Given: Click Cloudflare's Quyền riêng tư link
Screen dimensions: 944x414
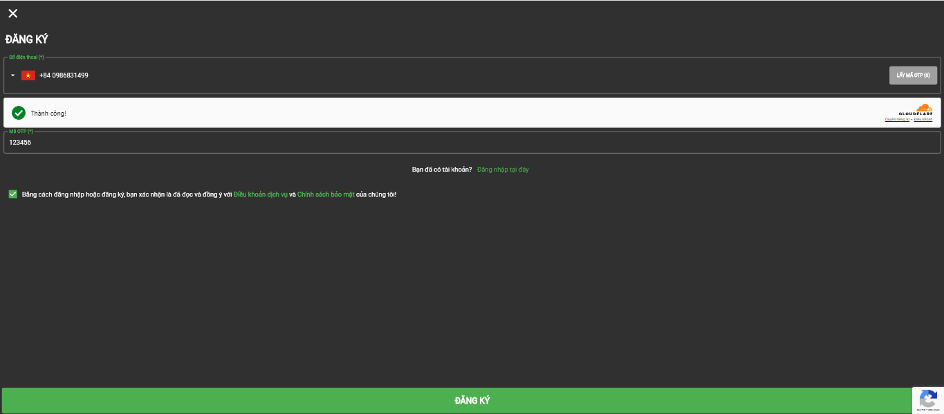Looking at the screenshot, I should [x=896, y=120].
